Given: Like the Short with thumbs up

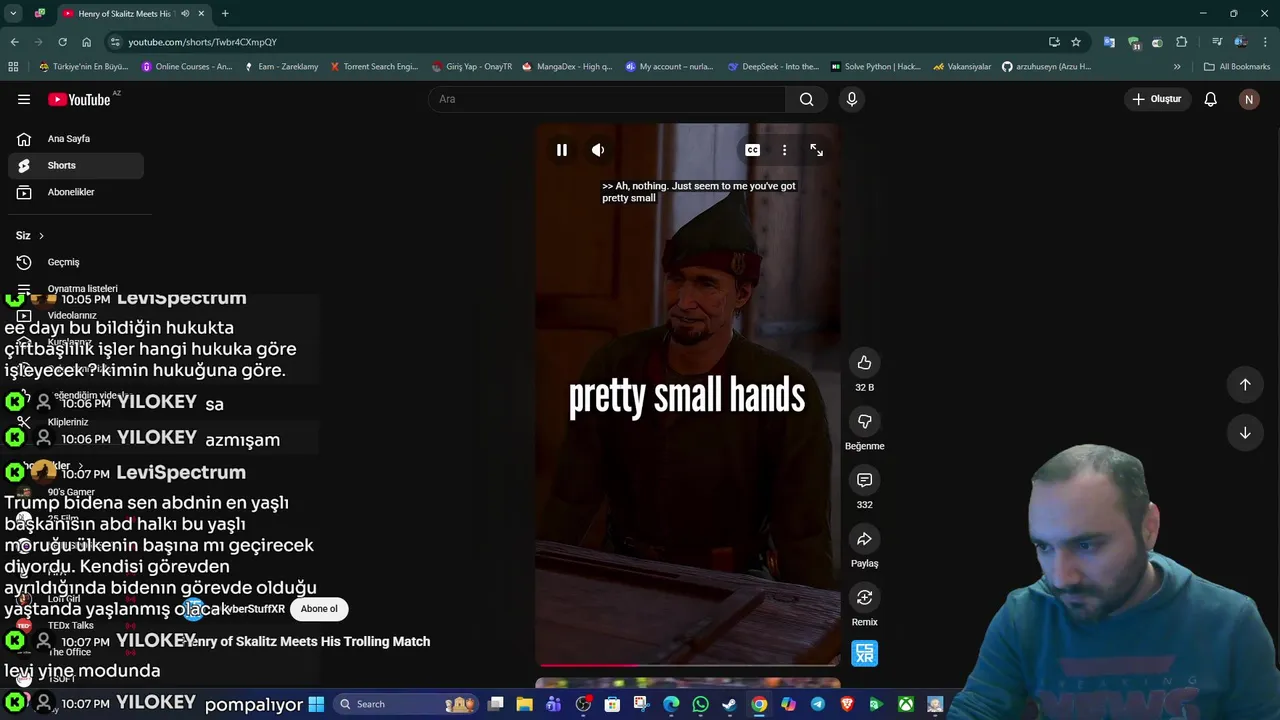Looking at the screenshot, I should point(865,363).
